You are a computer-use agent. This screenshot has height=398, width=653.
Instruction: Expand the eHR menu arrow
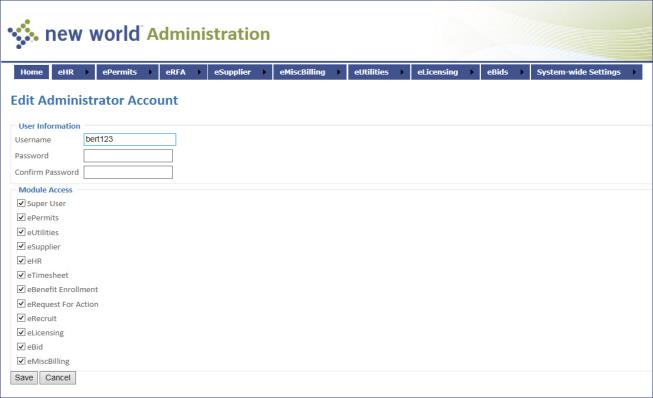[x=87, y=72]
